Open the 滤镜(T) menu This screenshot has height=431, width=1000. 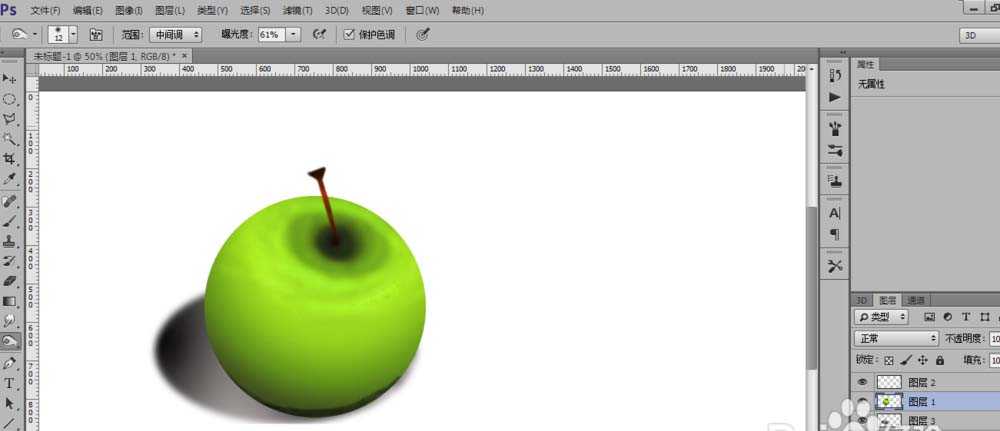click(297, 10)
